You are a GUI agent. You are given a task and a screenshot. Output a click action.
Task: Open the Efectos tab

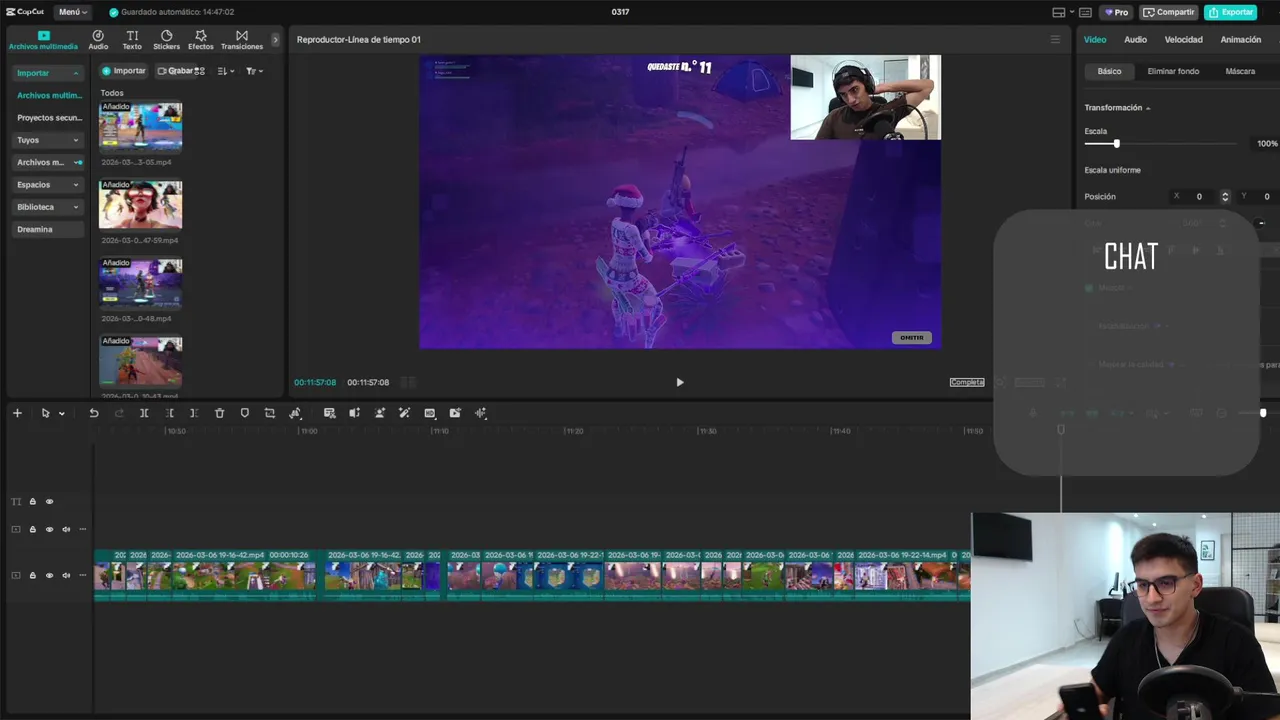(201, 40)
